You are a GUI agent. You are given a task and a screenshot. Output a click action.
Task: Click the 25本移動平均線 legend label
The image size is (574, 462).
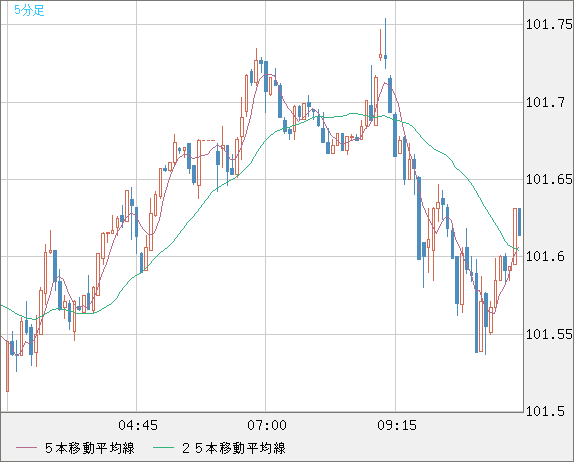tap(234, 448)
